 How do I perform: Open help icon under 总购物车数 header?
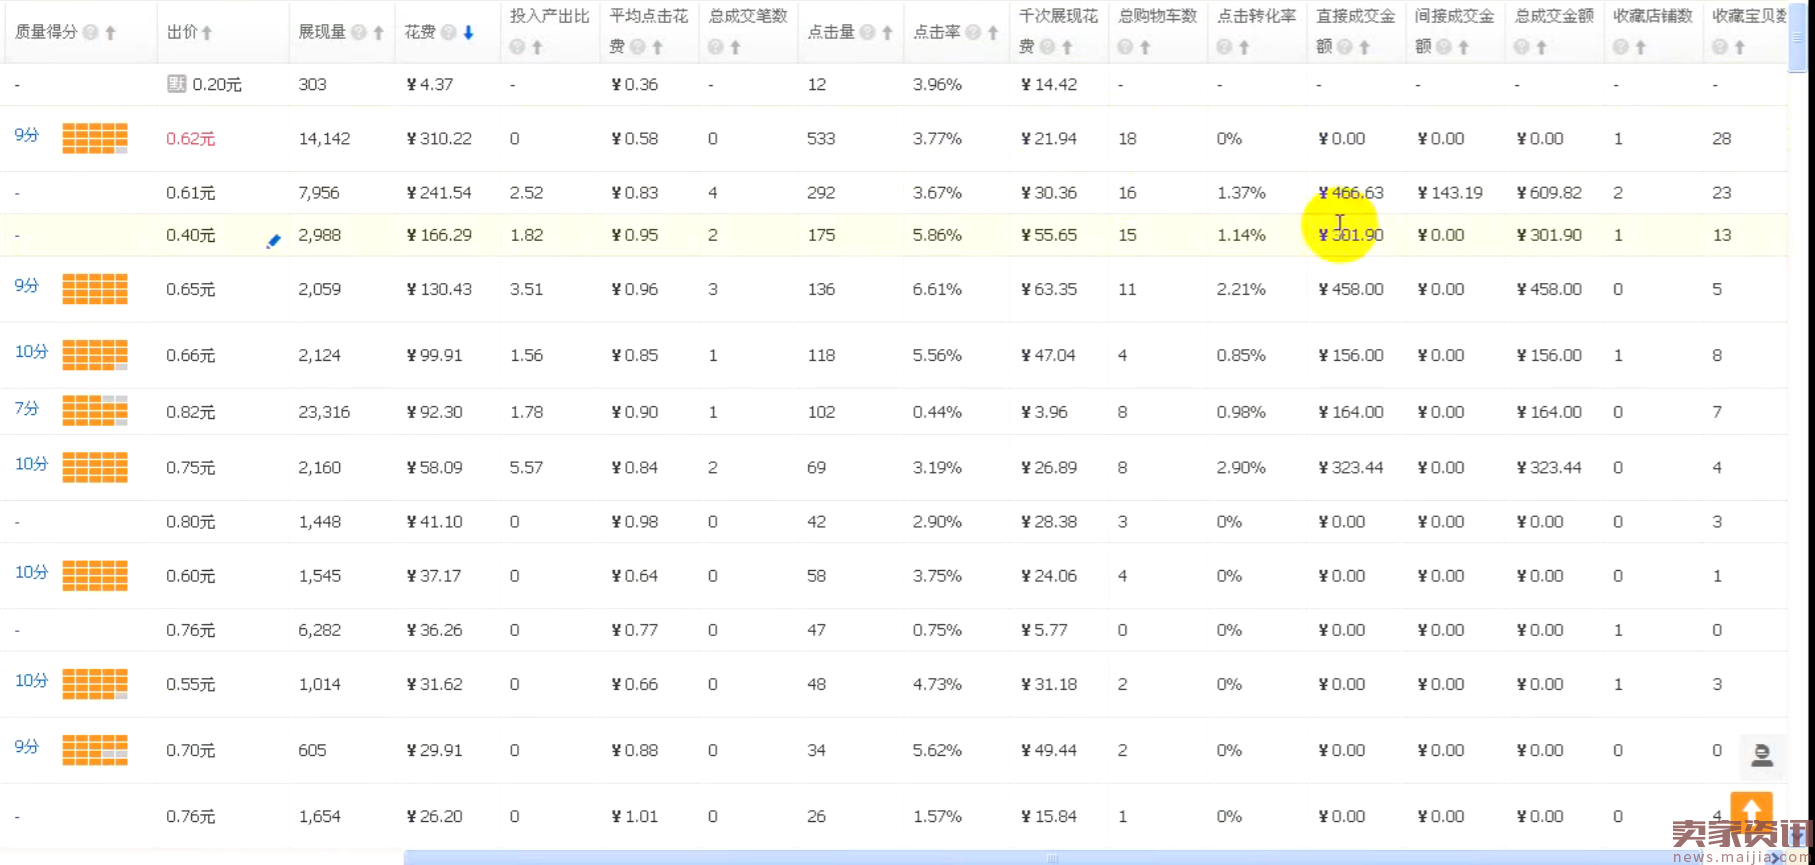tap(1125, 47)
